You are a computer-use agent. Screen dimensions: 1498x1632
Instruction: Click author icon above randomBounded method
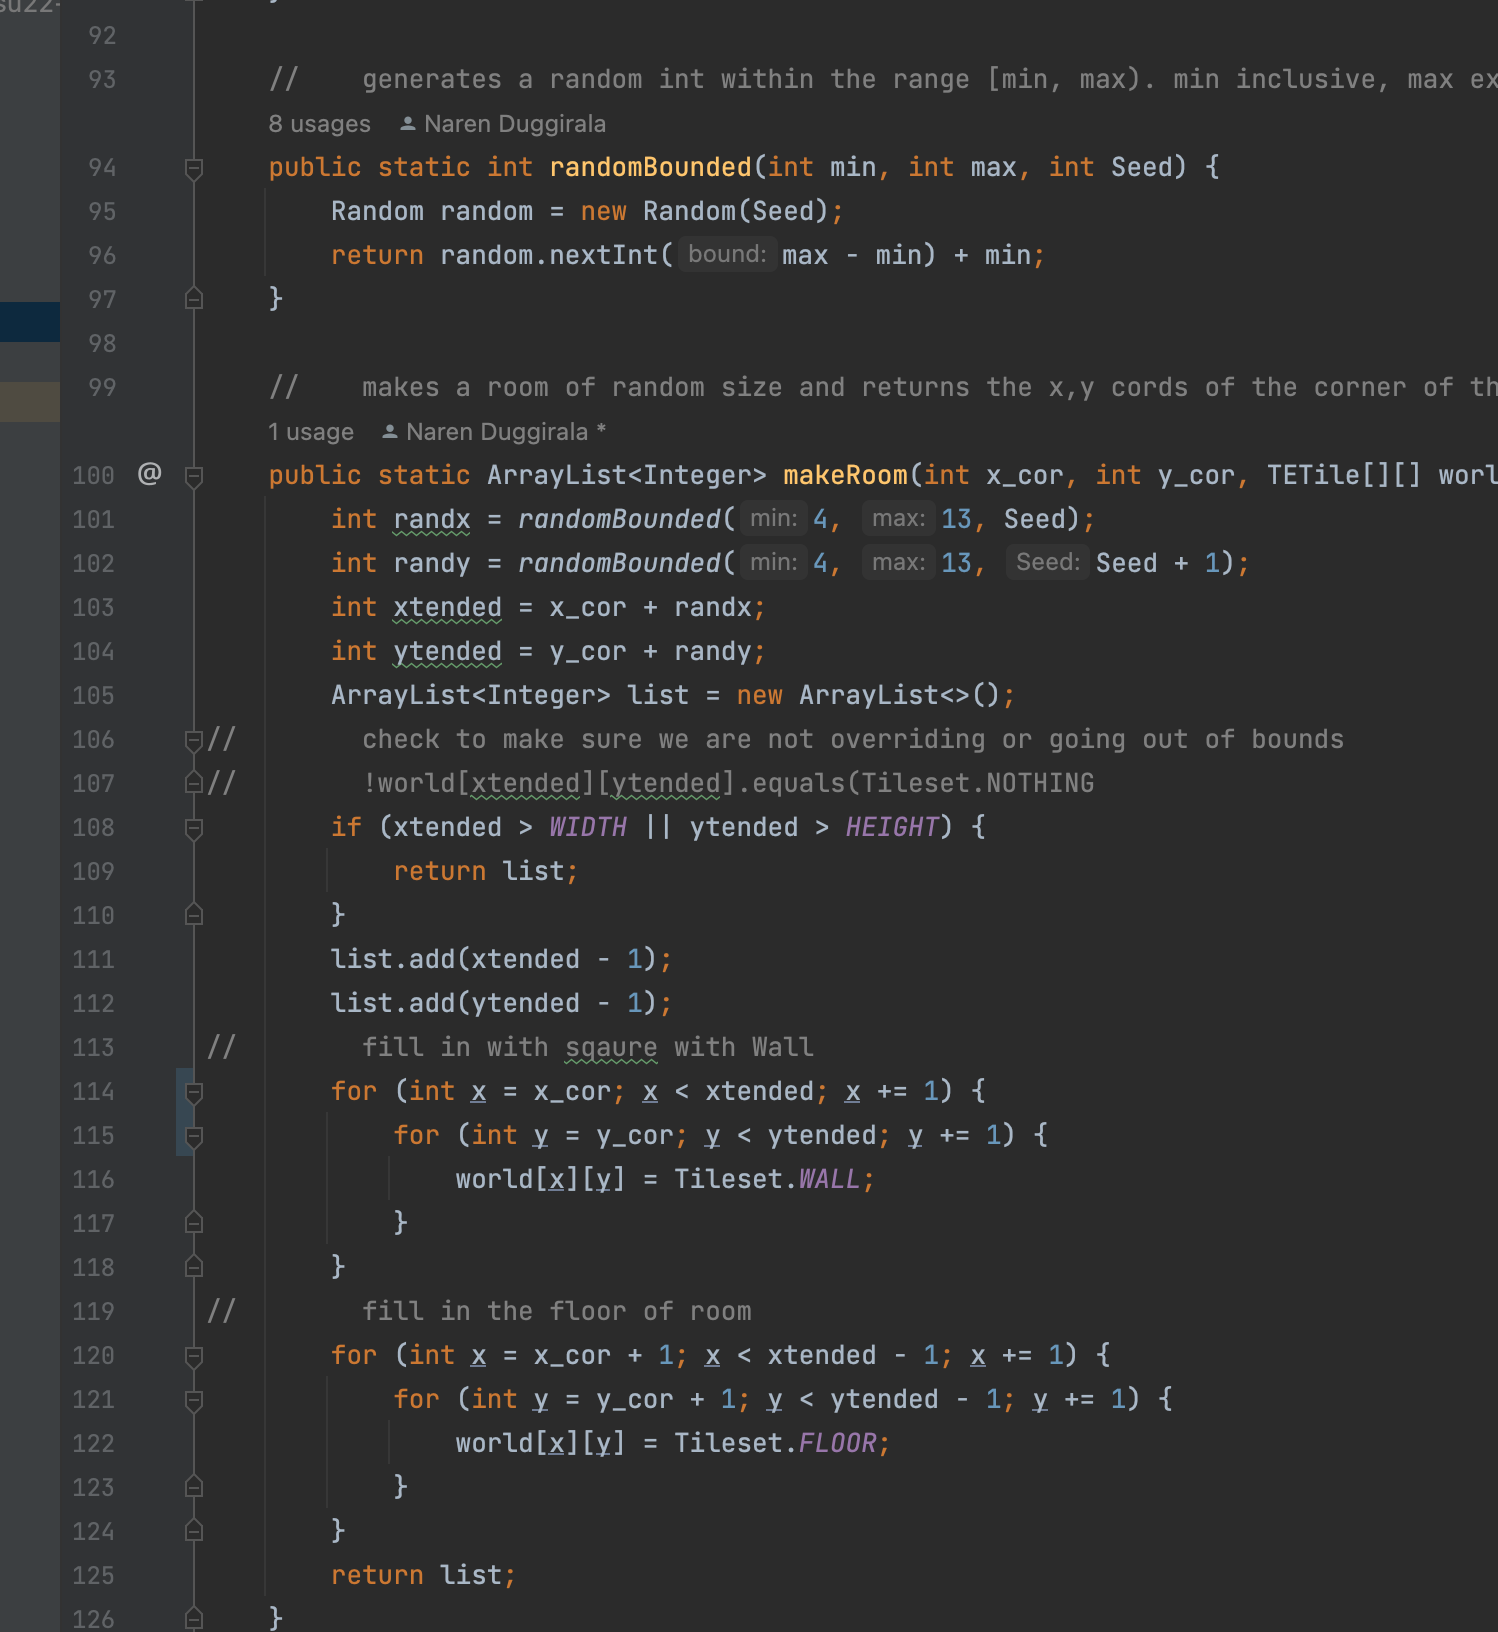(408, 124)
